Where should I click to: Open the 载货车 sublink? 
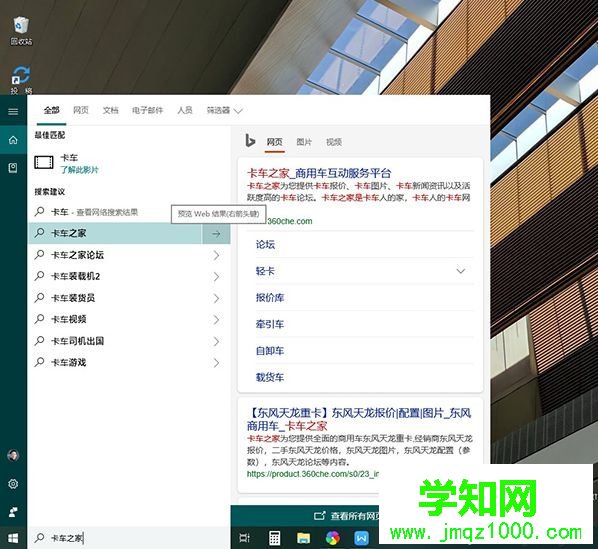(270, 377)
